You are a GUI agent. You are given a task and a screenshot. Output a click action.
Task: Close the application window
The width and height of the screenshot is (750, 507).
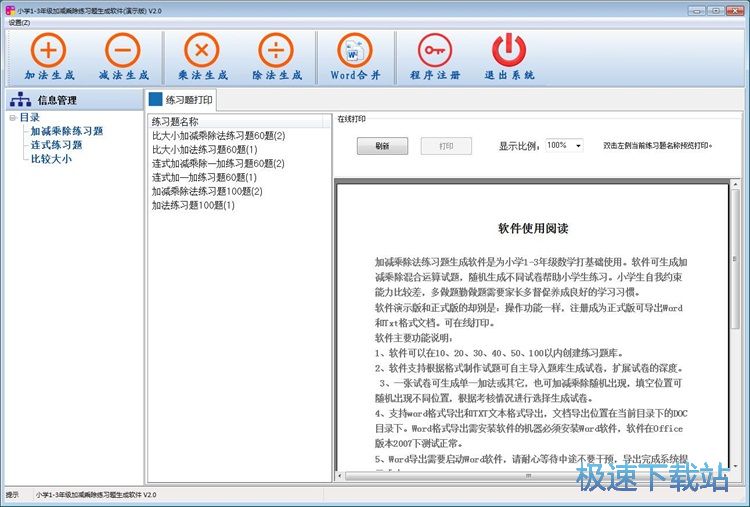click(735, 11)
